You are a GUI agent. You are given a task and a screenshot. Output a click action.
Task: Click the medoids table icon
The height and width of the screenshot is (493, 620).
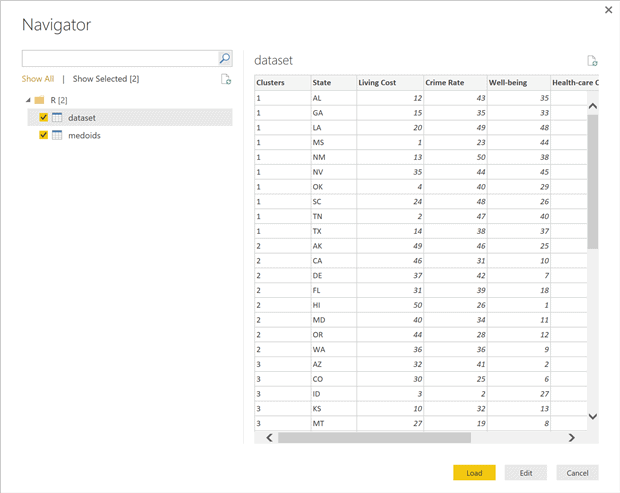57,135
